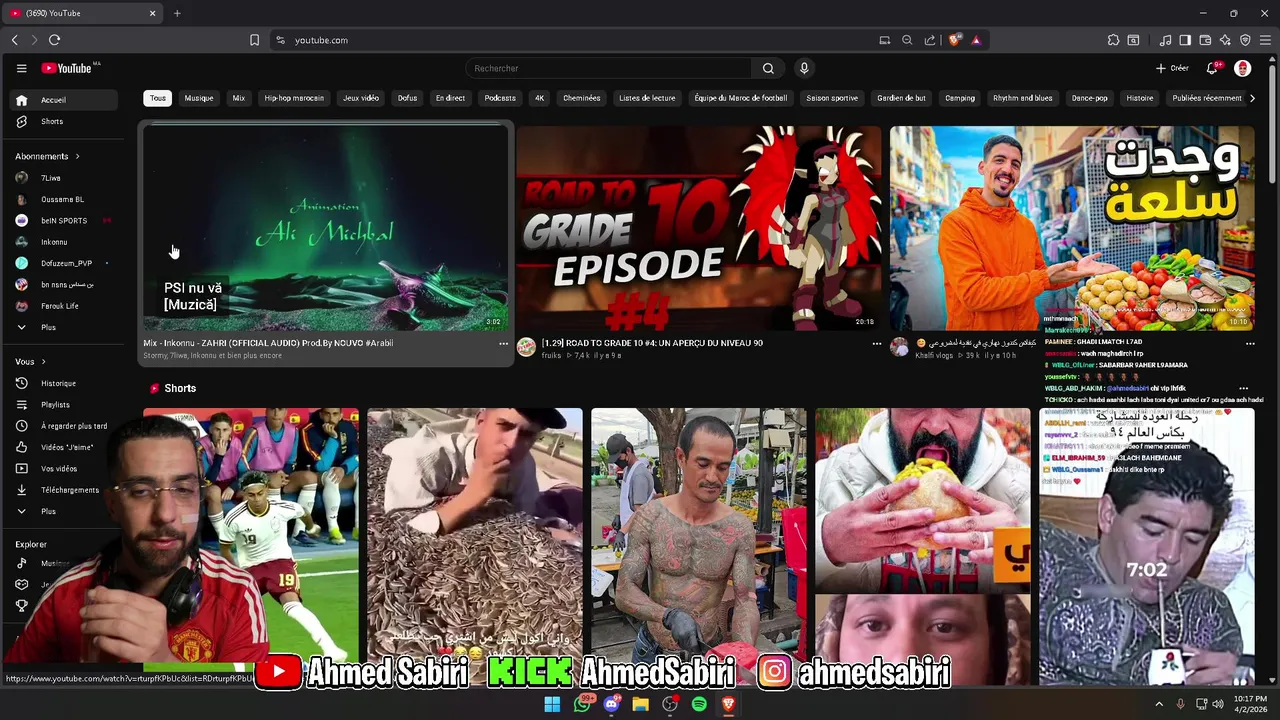
Task: Open the YouTube hamburger guide menu
Action: pyautogui.click(x=21, y=68)
